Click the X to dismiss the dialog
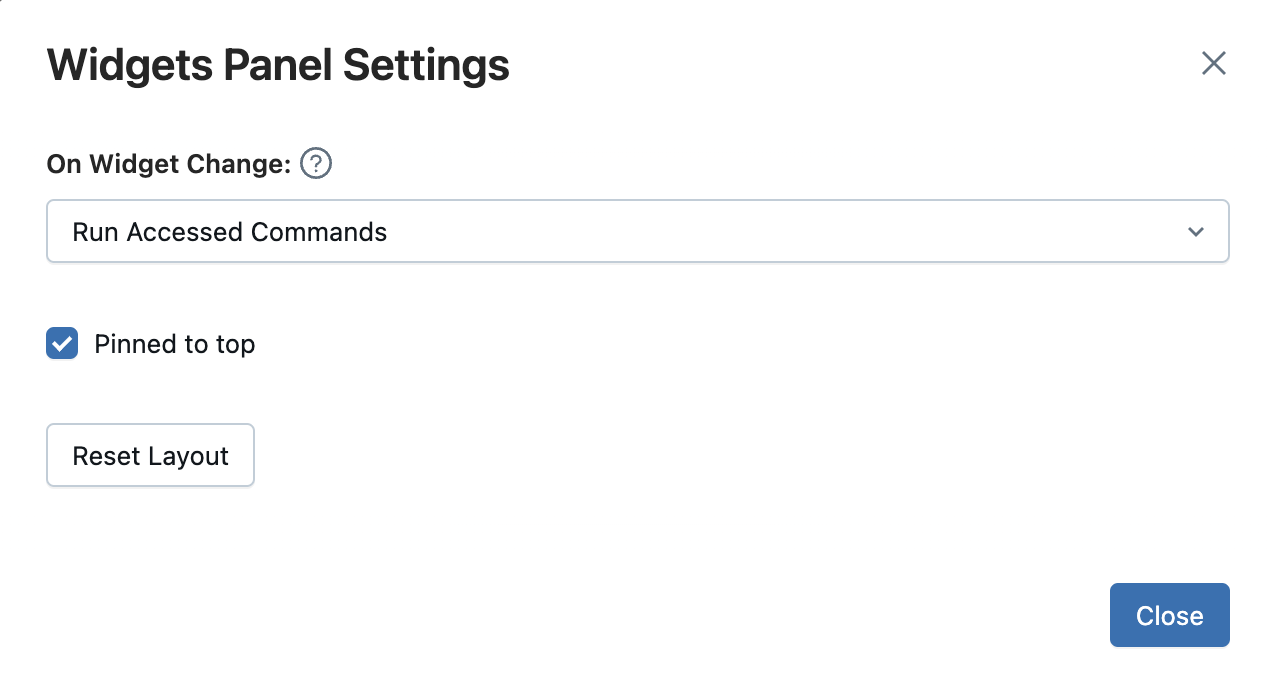The image size is (1274, 696). (x=1213, y=63)
